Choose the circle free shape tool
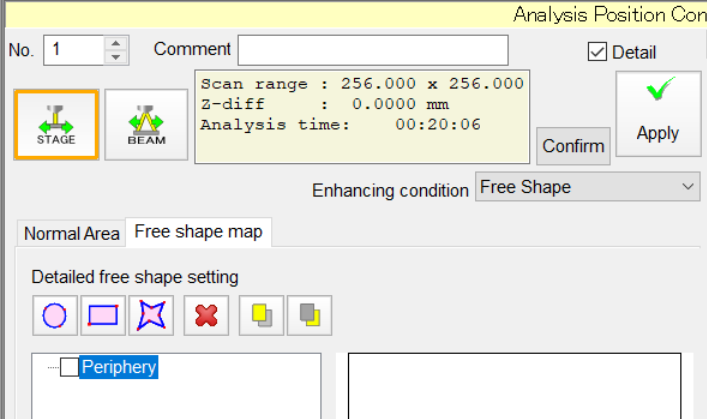Screen dimensions: 707x419 (x=55, y=315)
